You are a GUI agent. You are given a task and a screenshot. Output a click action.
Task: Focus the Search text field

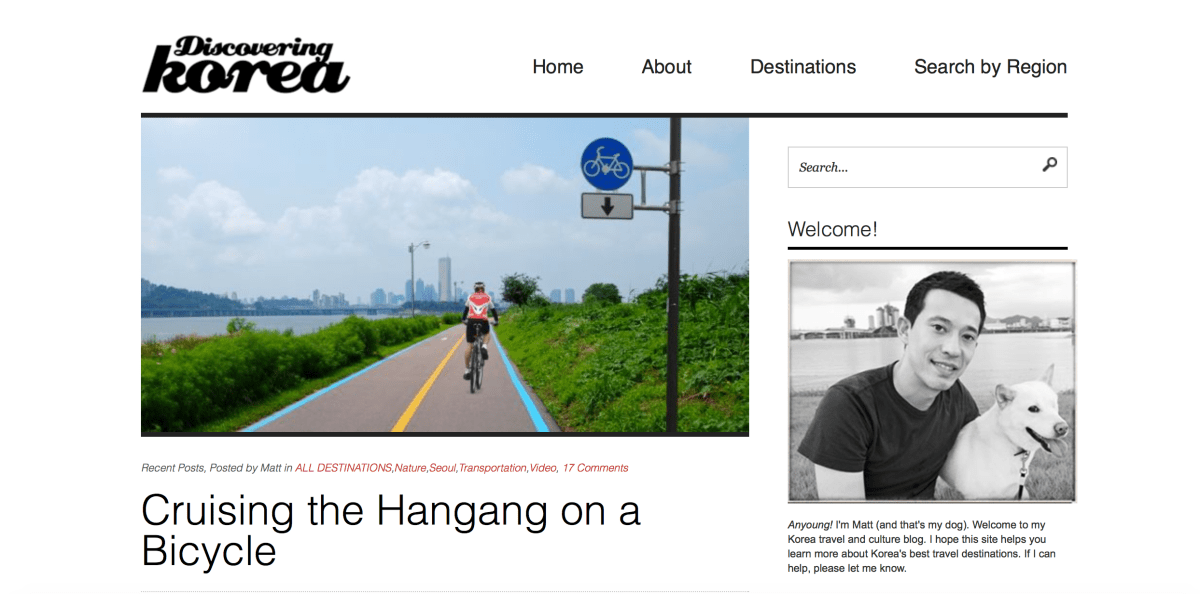click(x=912, y=167)
